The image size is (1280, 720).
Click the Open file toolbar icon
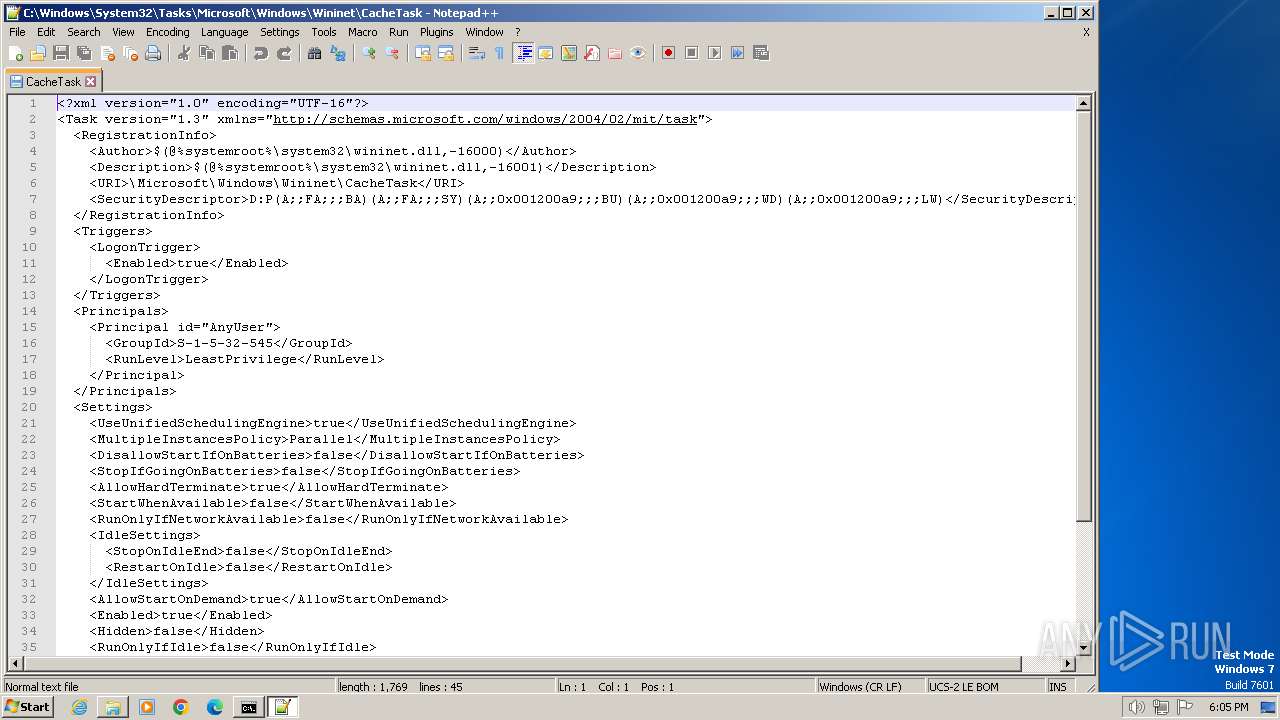(38, 53)
